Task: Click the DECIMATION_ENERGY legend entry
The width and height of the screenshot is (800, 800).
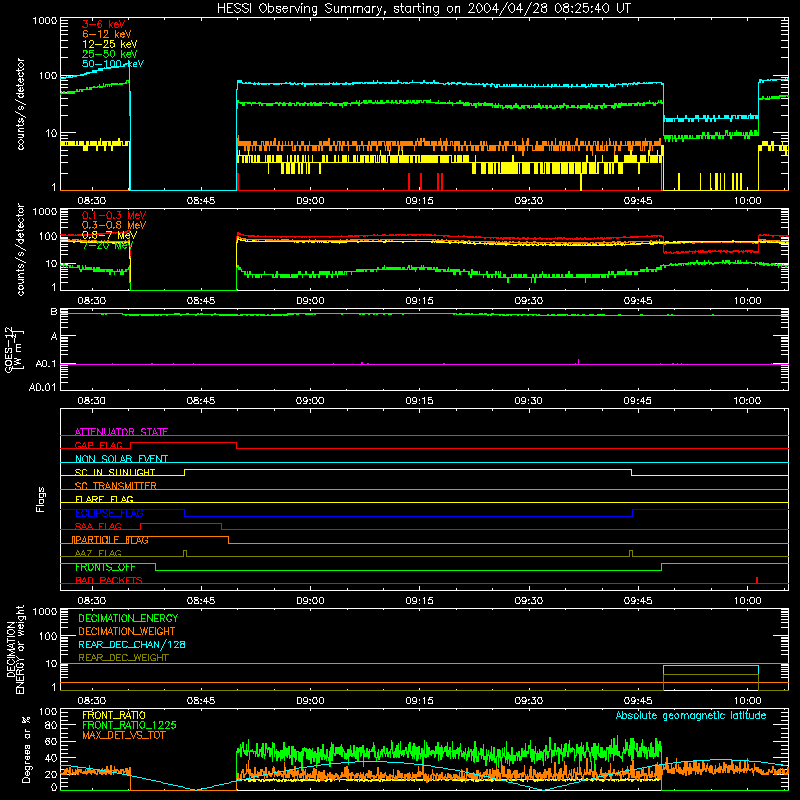Action: tap(128, 618)
